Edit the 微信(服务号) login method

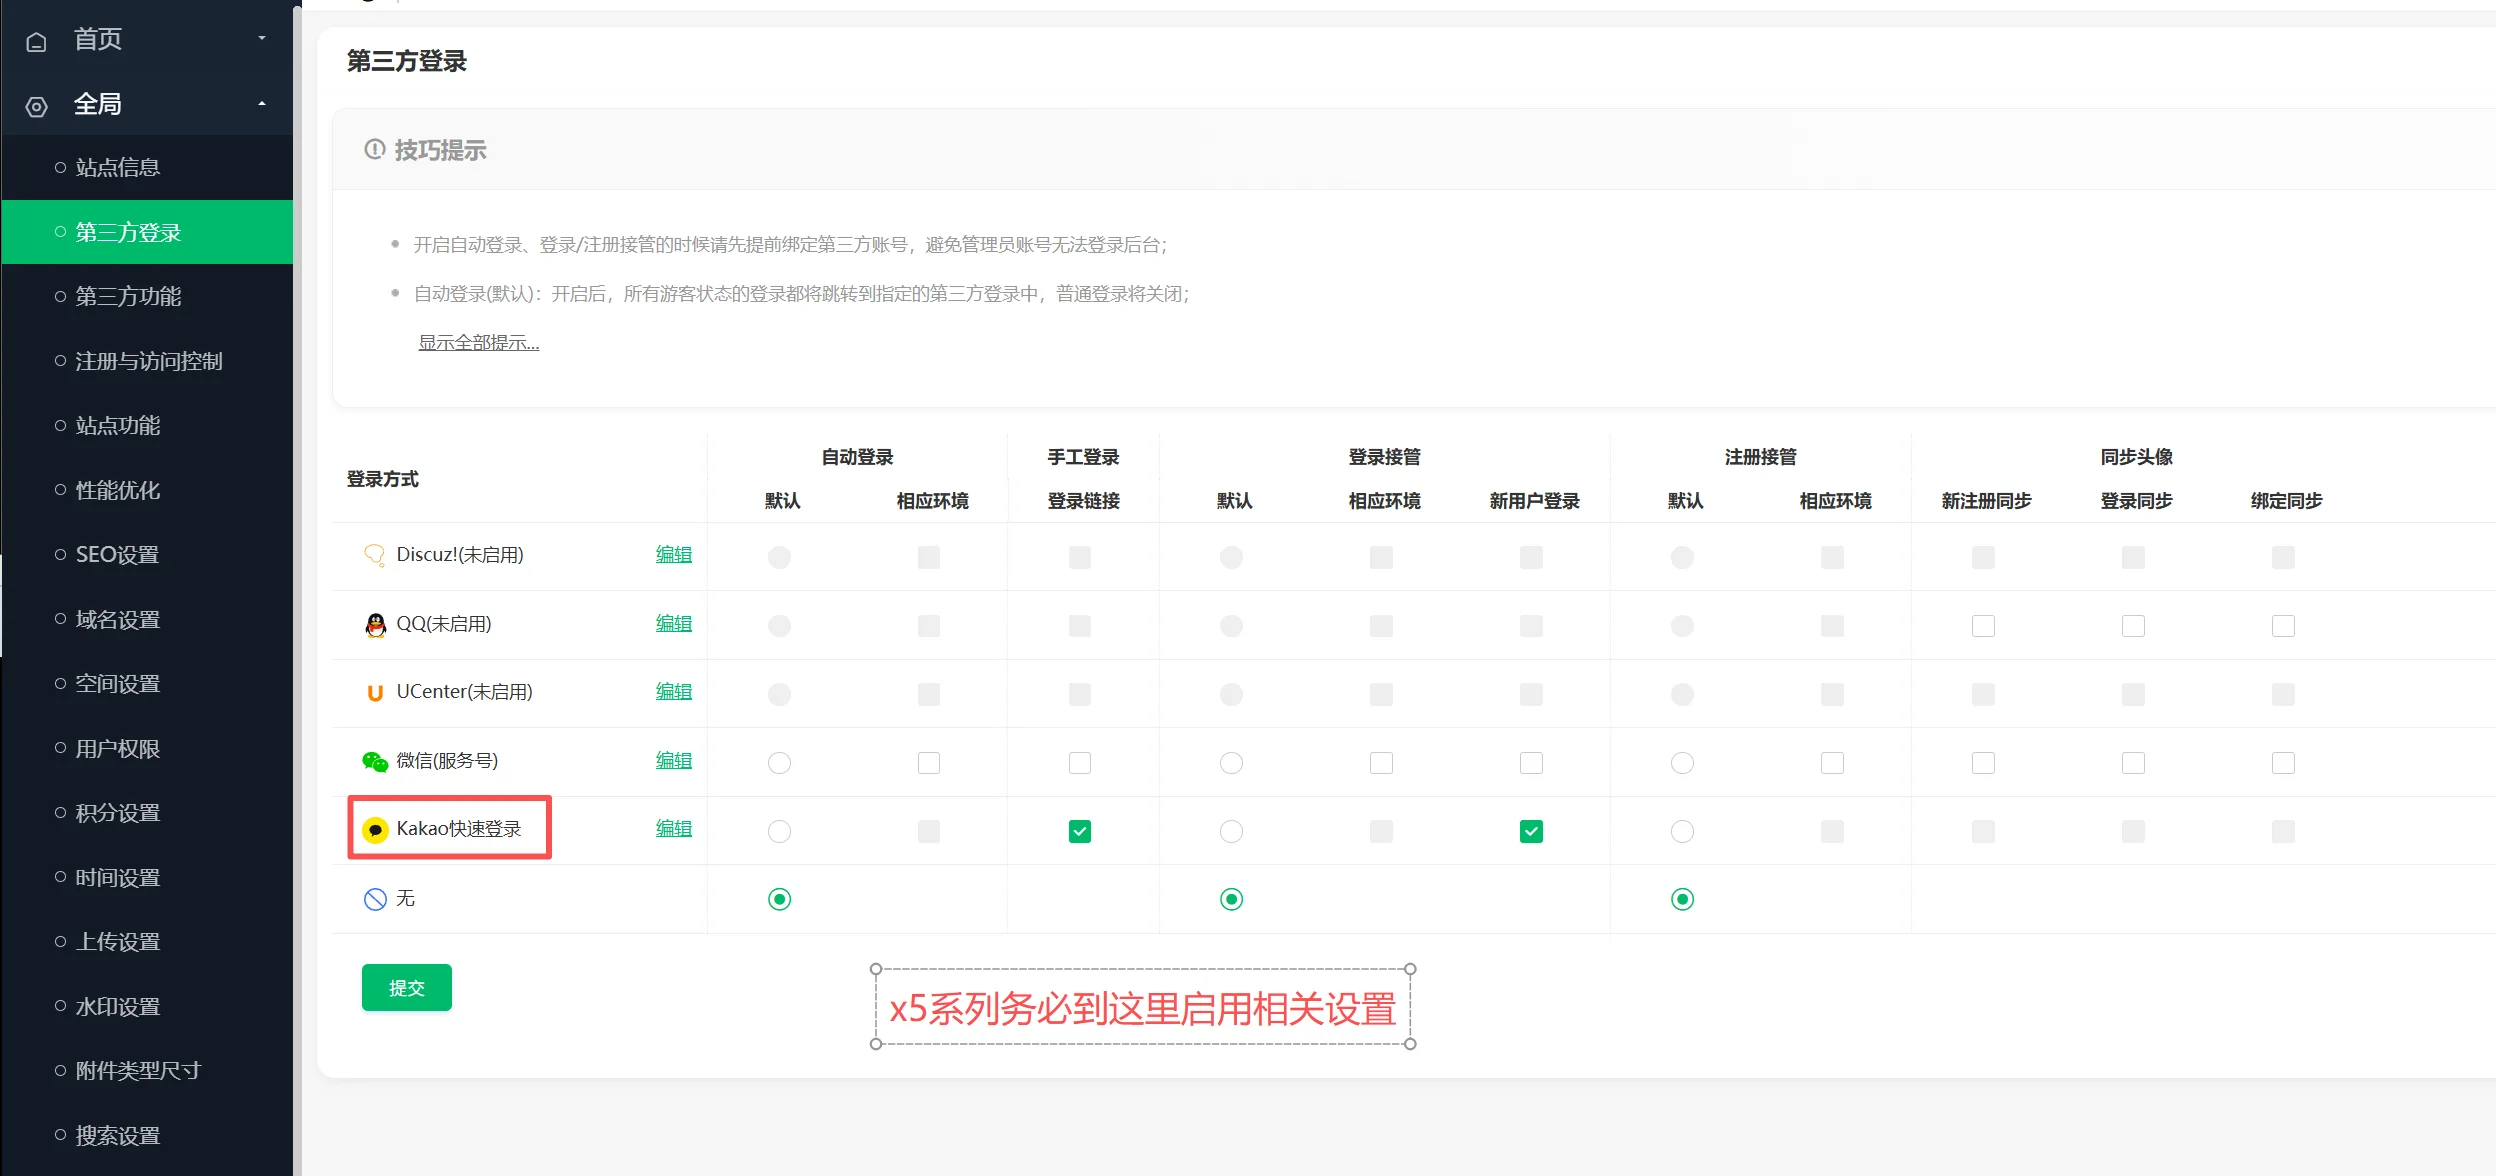(x=674, y=760)
